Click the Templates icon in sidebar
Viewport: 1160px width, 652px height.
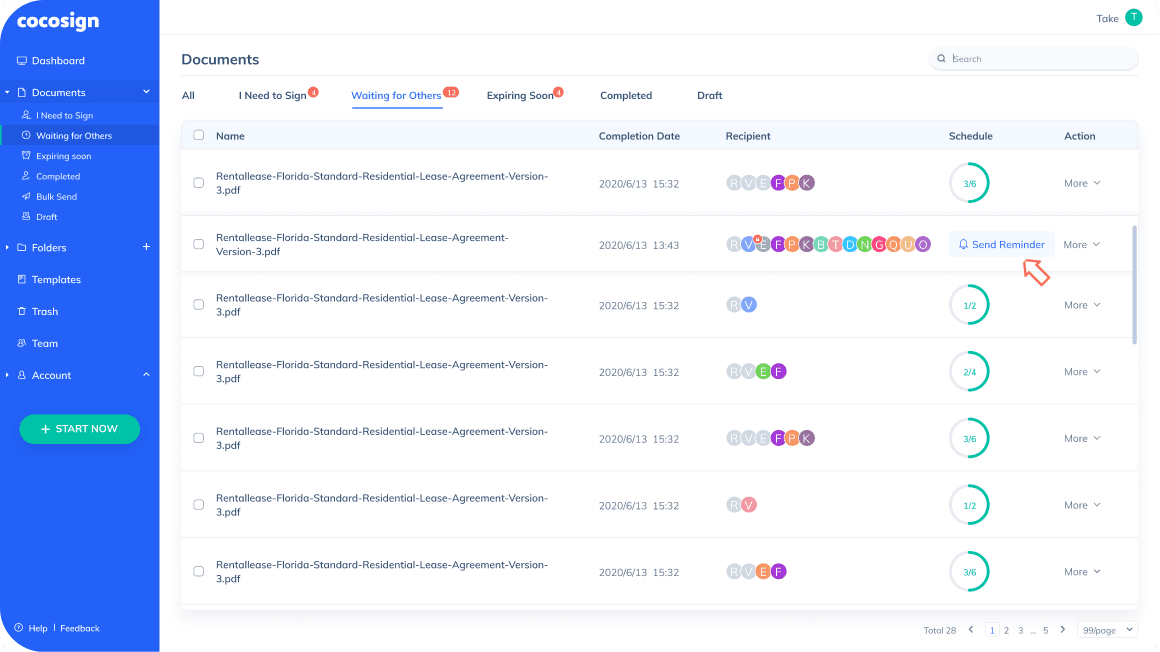pos(22,280)
